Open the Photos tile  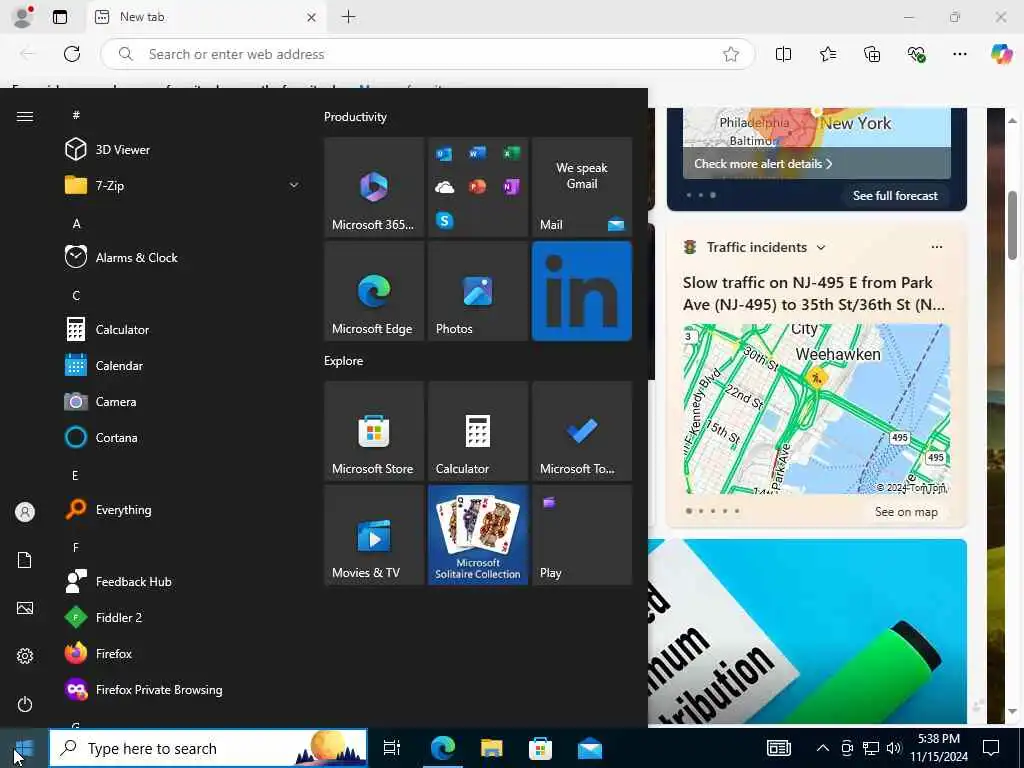tap(477, 291)
